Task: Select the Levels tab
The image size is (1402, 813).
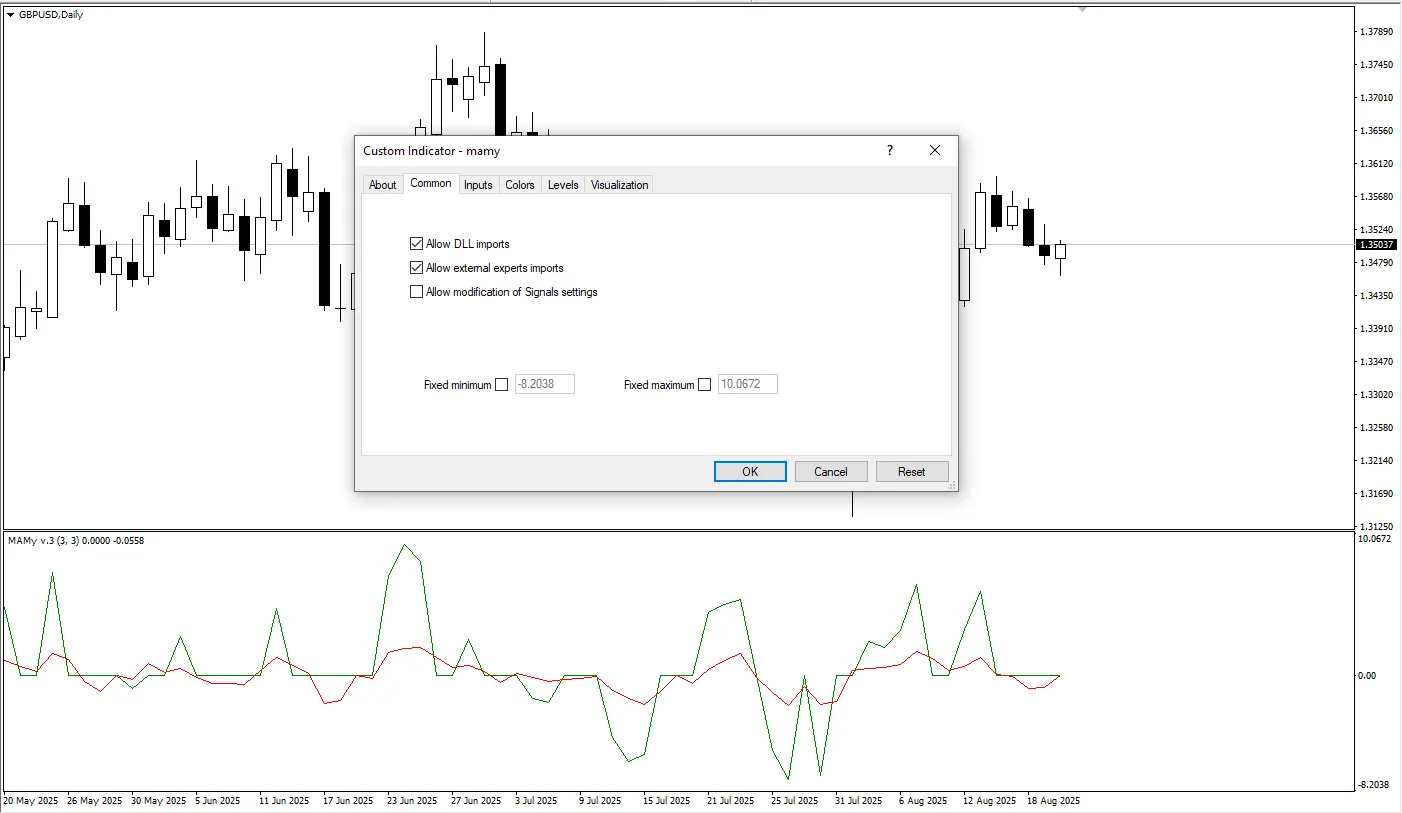Action: pyautogui.click(x=563, y=185)
